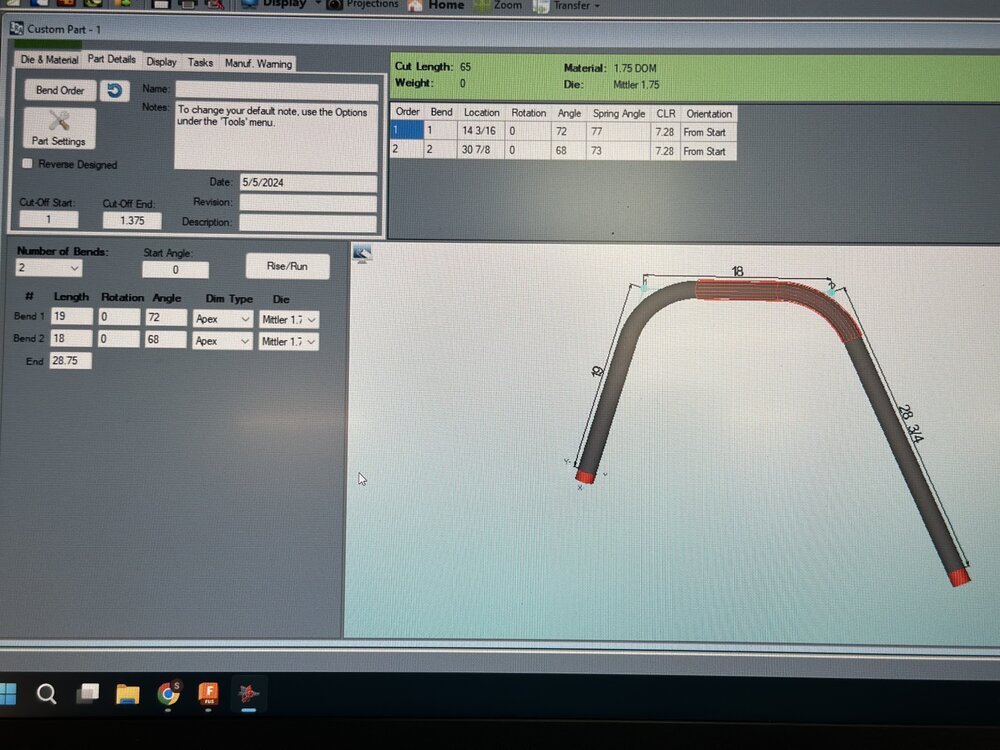Image resolution: width=1000 pixels, height=750 pixels.
Task: Open the taskbar Search icon
Action: click(x=47, y=693)
